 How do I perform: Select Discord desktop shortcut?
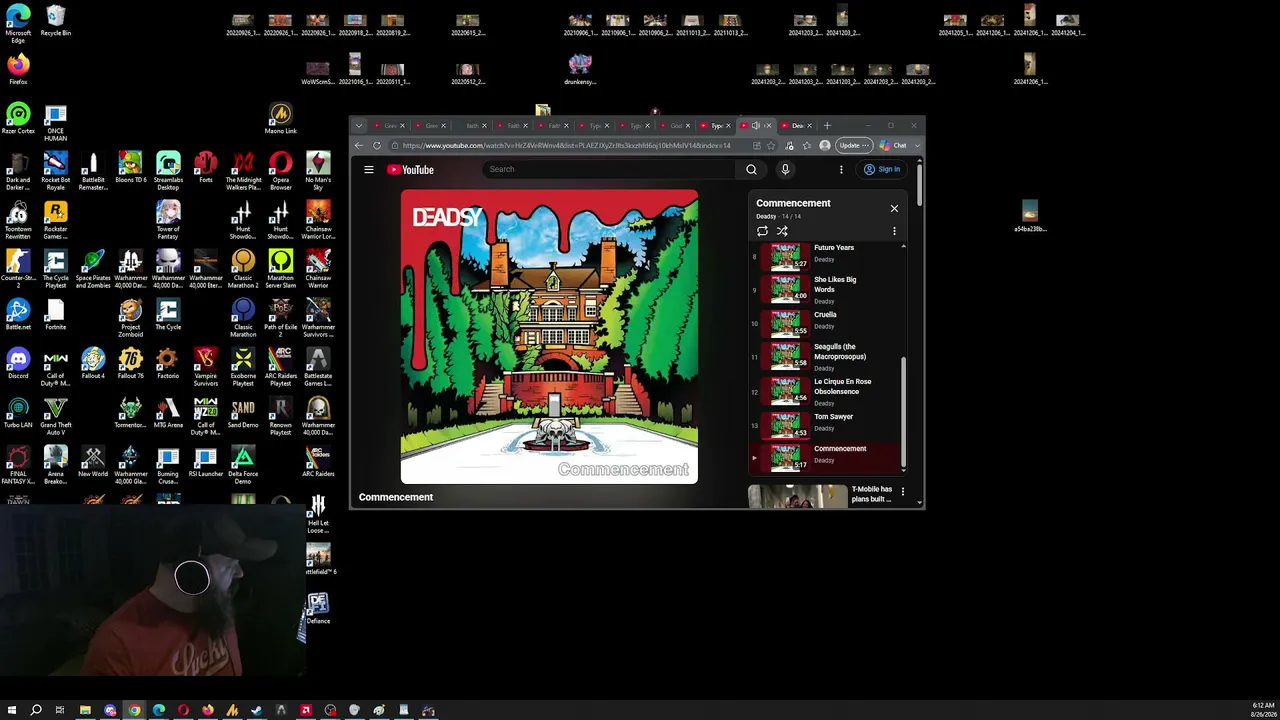point(18,363)
